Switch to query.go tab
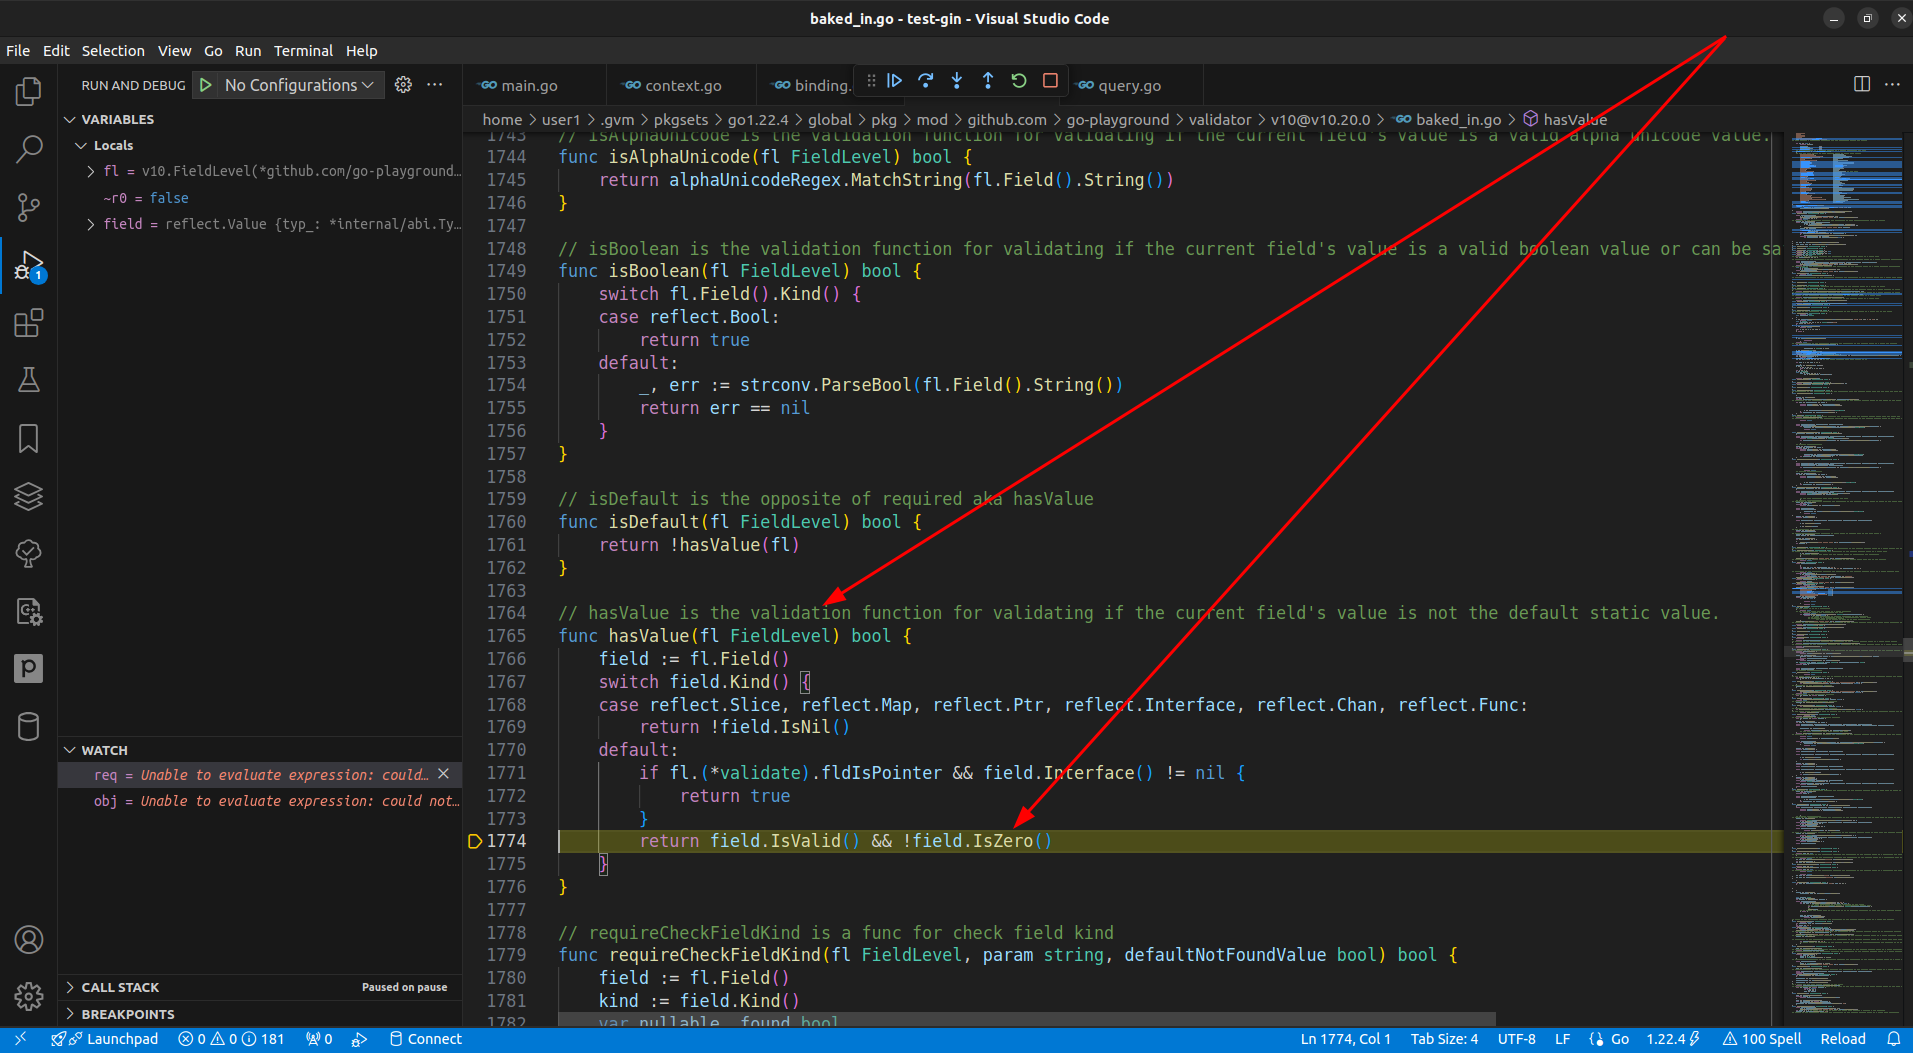The image size is (1913, 1053). 1130,85
